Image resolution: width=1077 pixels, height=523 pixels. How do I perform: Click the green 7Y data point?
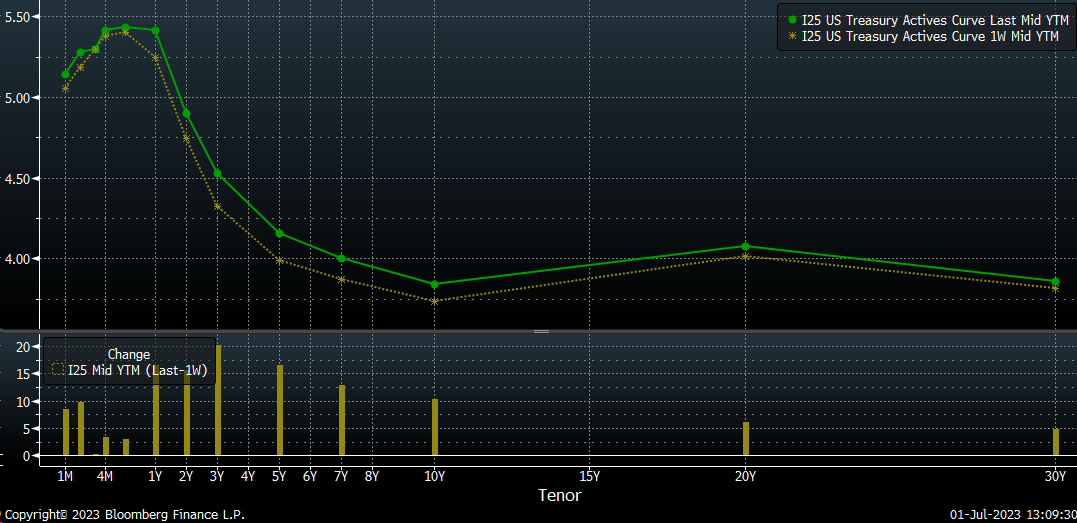[x=341, y=258]
